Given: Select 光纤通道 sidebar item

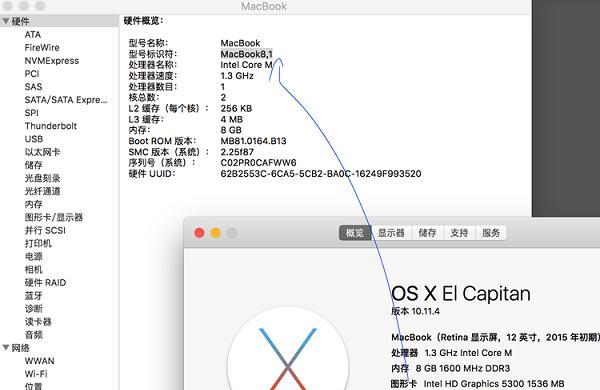Looking at the screenshot, I should coord(42,191).
